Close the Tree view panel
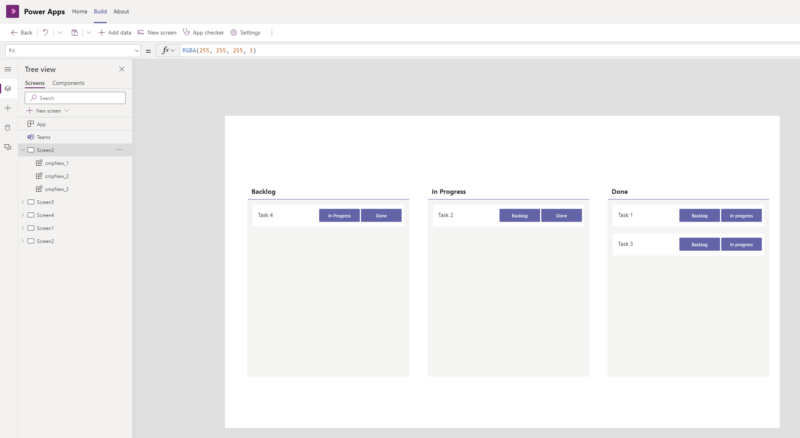This screenshot has width=800, height=438. click(x=122, y=69)
